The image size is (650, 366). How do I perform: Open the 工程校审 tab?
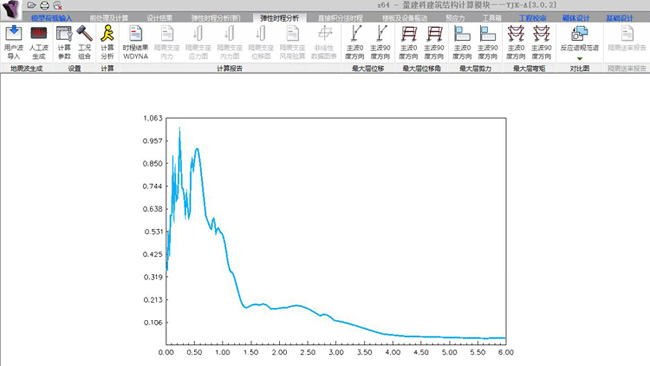point(533,18)
